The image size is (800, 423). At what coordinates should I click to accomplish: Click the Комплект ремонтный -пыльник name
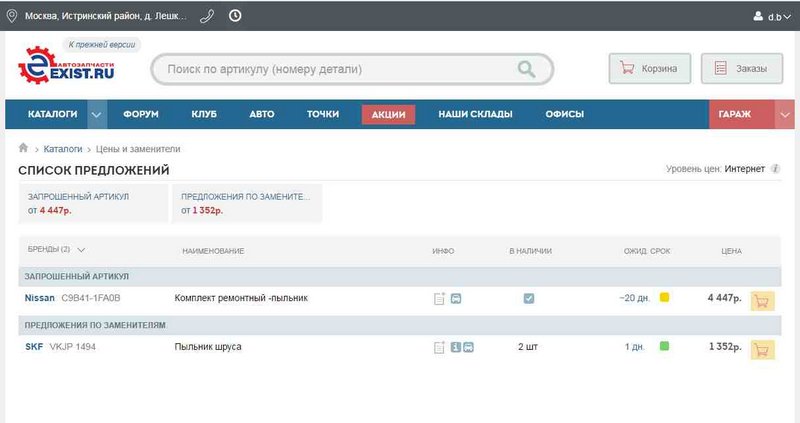click(241, 298)
